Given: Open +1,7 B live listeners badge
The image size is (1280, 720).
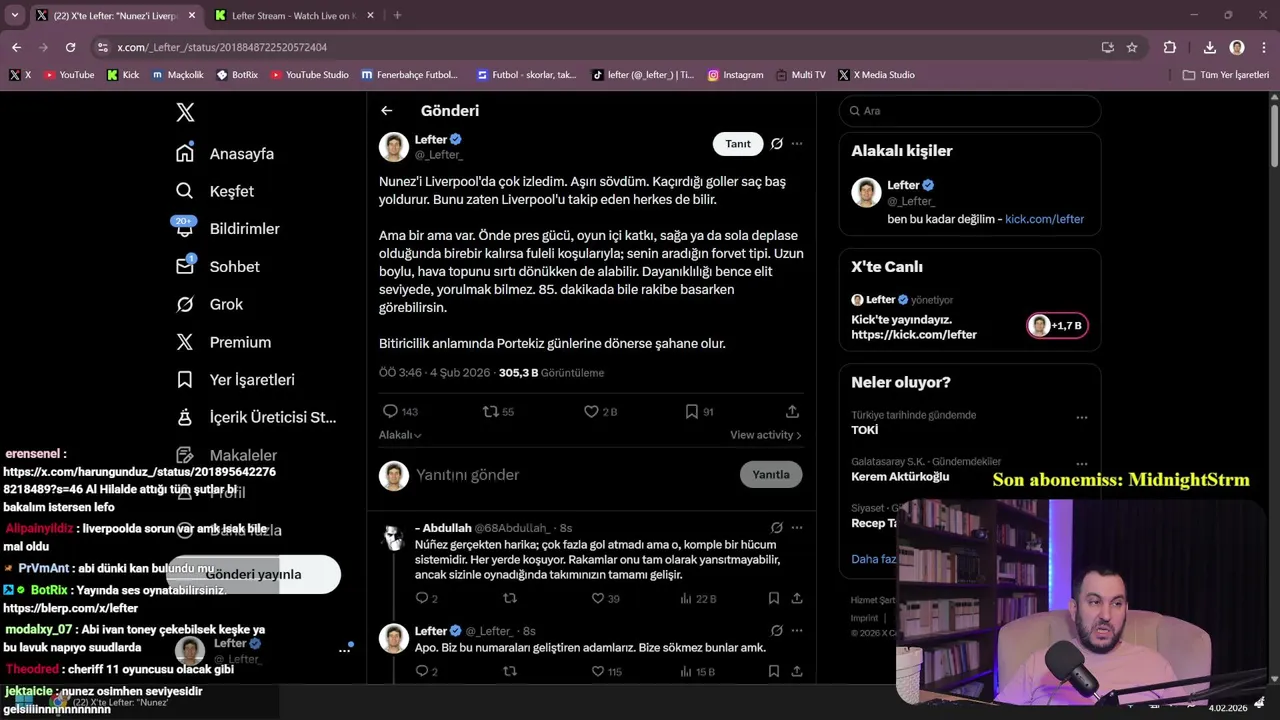Looking at the screenshot, I should point(1057,326).
